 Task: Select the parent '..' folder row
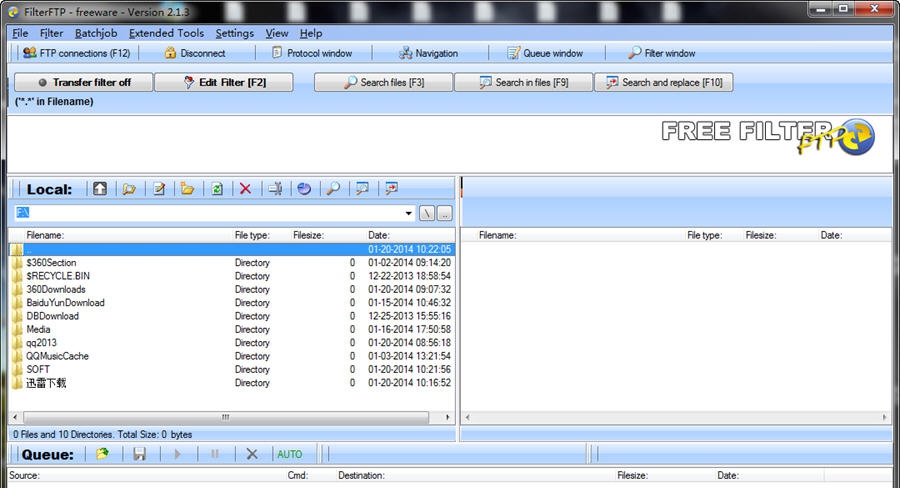pyautogui.click(x=232, y=249)
